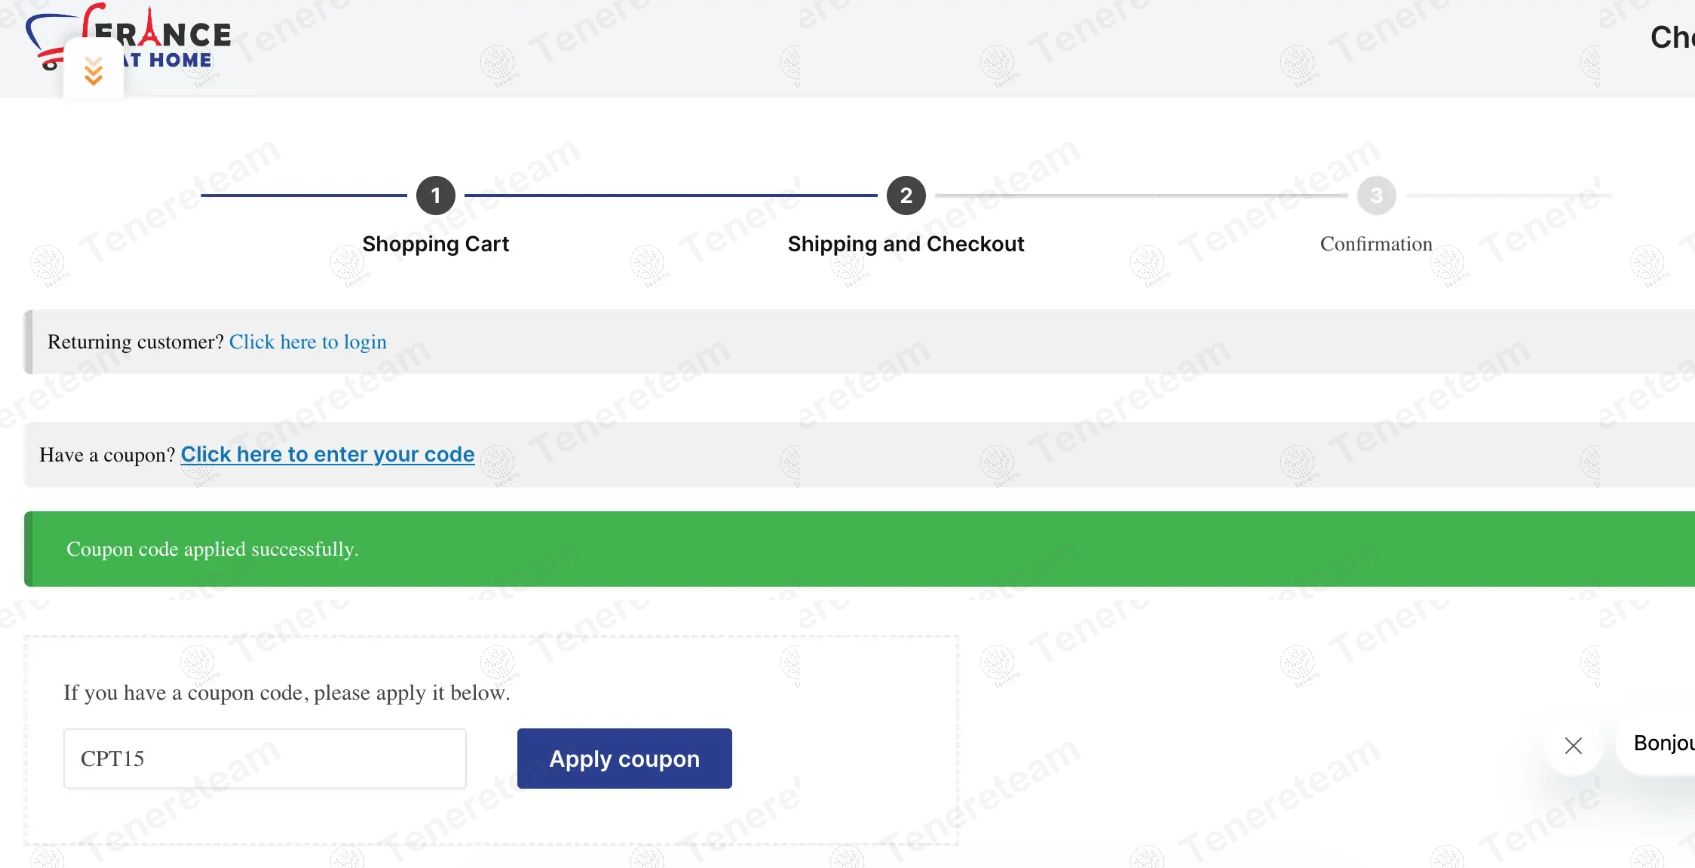The height and width of the screenshot is (868, 1695).
Task: Open the Bonjour chat bubble
Action: 1658,743
